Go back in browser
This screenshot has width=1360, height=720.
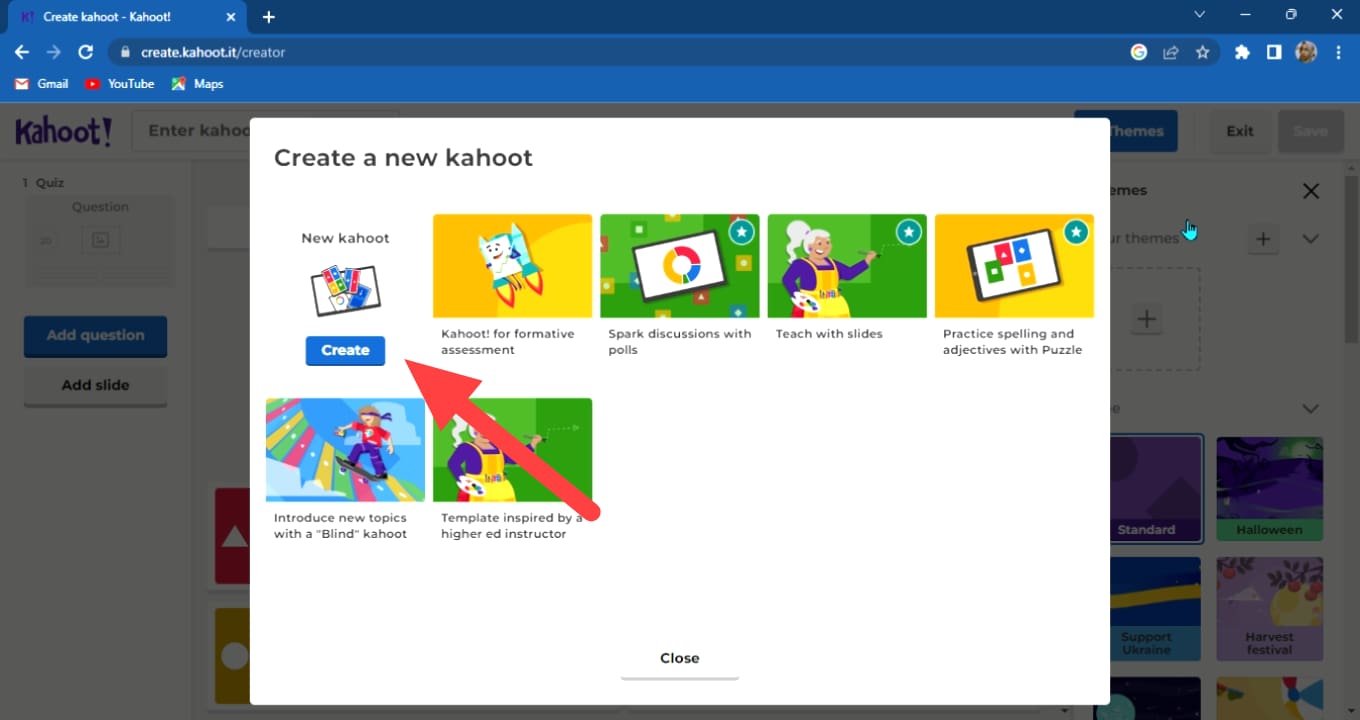[22, 52]
